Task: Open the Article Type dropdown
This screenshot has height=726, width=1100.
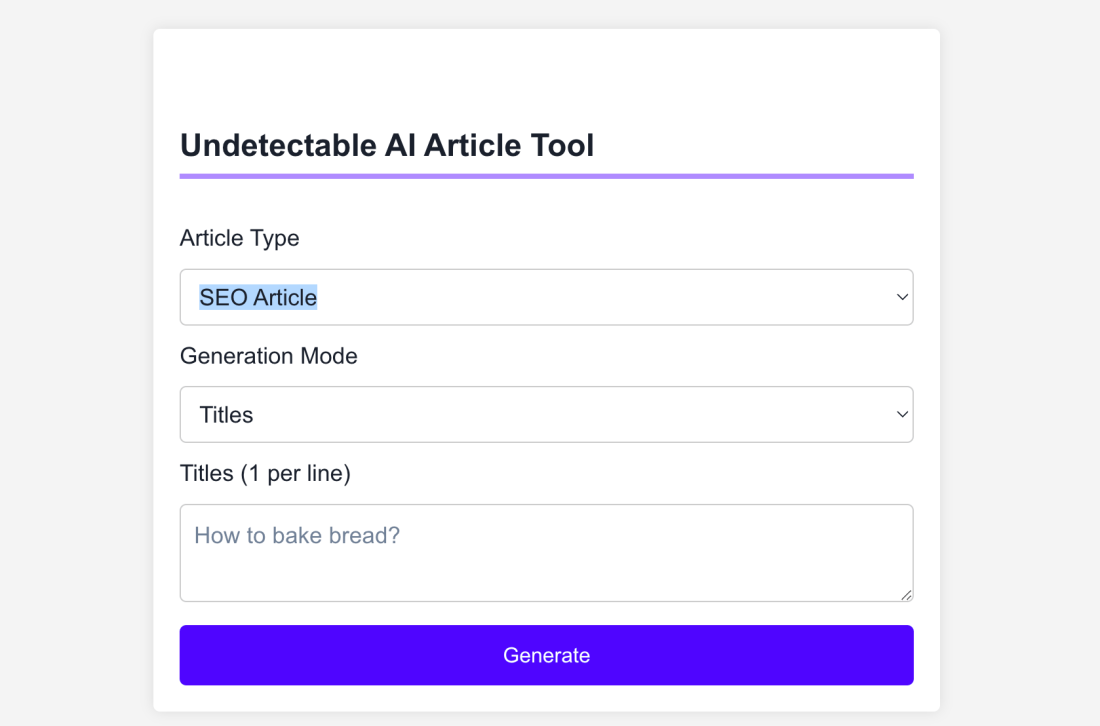Action: 546,297
